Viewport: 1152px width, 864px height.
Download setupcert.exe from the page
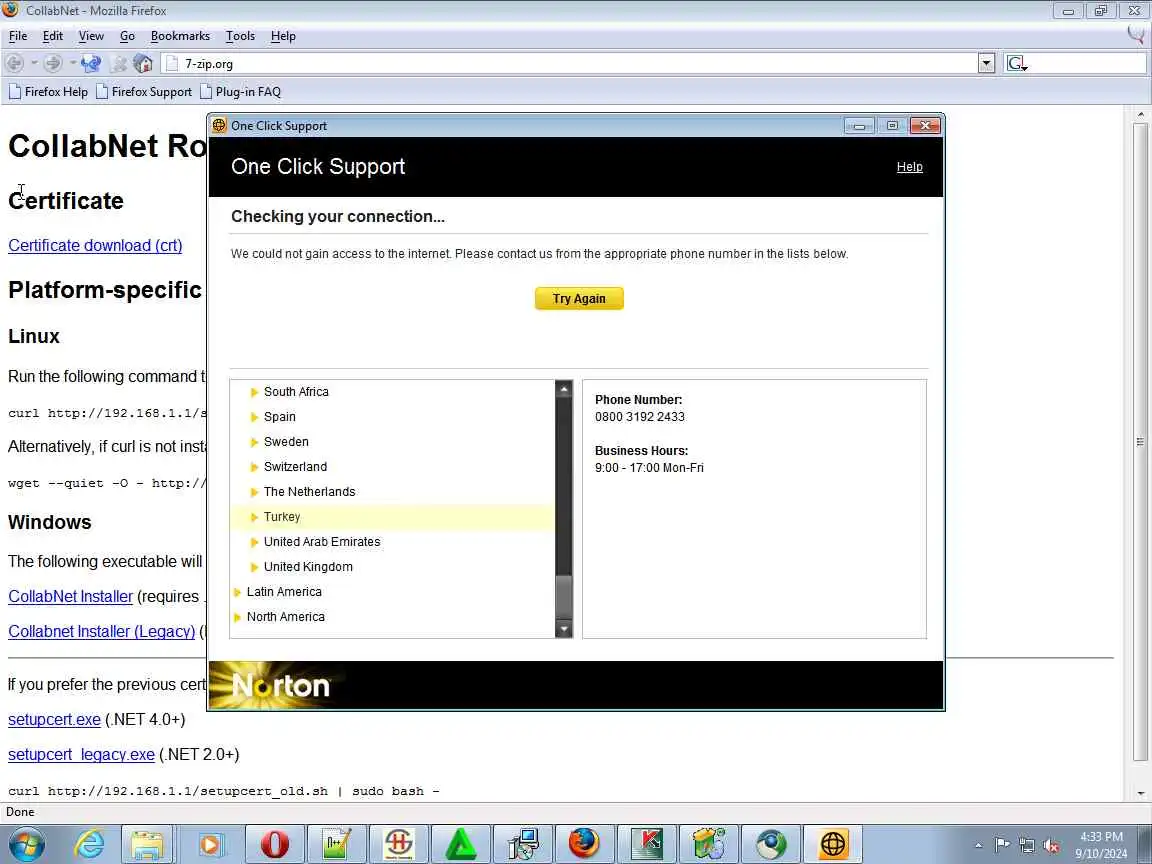[54, 719]
